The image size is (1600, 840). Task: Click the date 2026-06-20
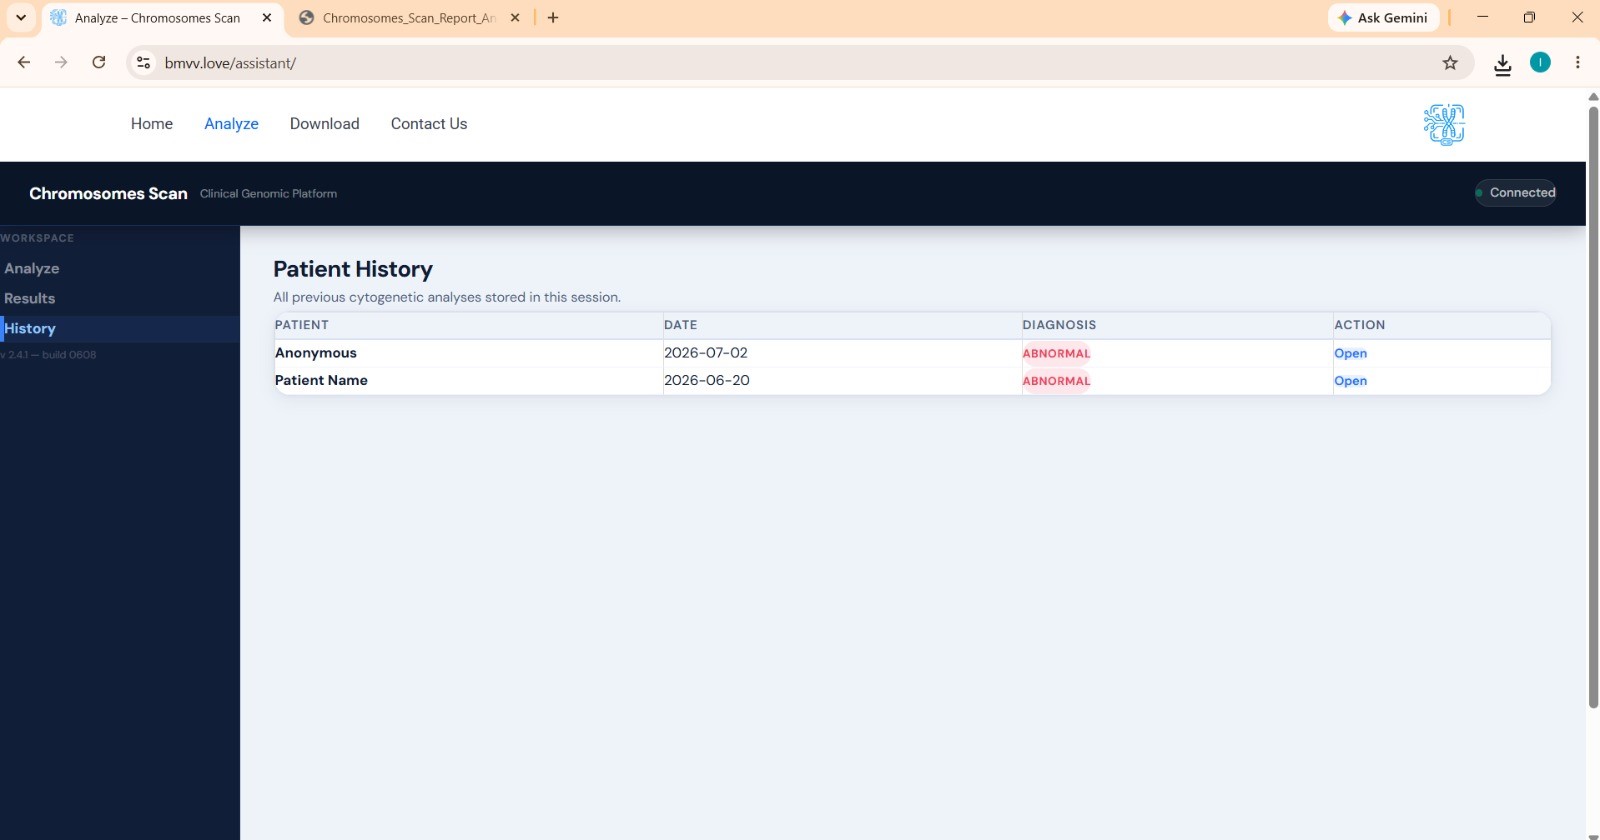point(707,381)
